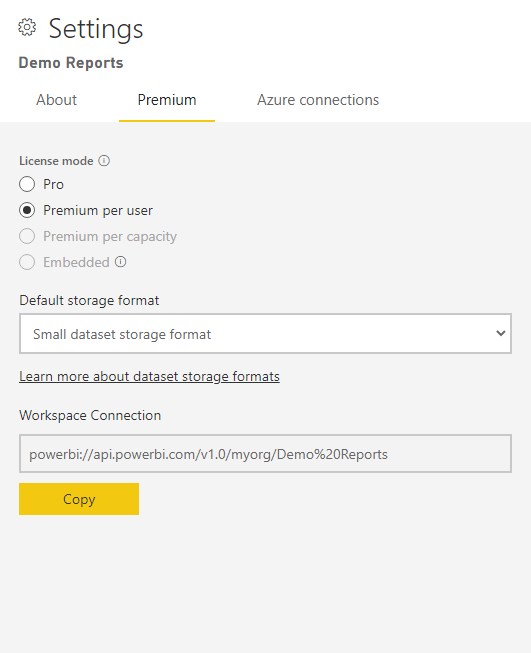
Task: Open the Default storage format dropdown
Action: point(265,334)
